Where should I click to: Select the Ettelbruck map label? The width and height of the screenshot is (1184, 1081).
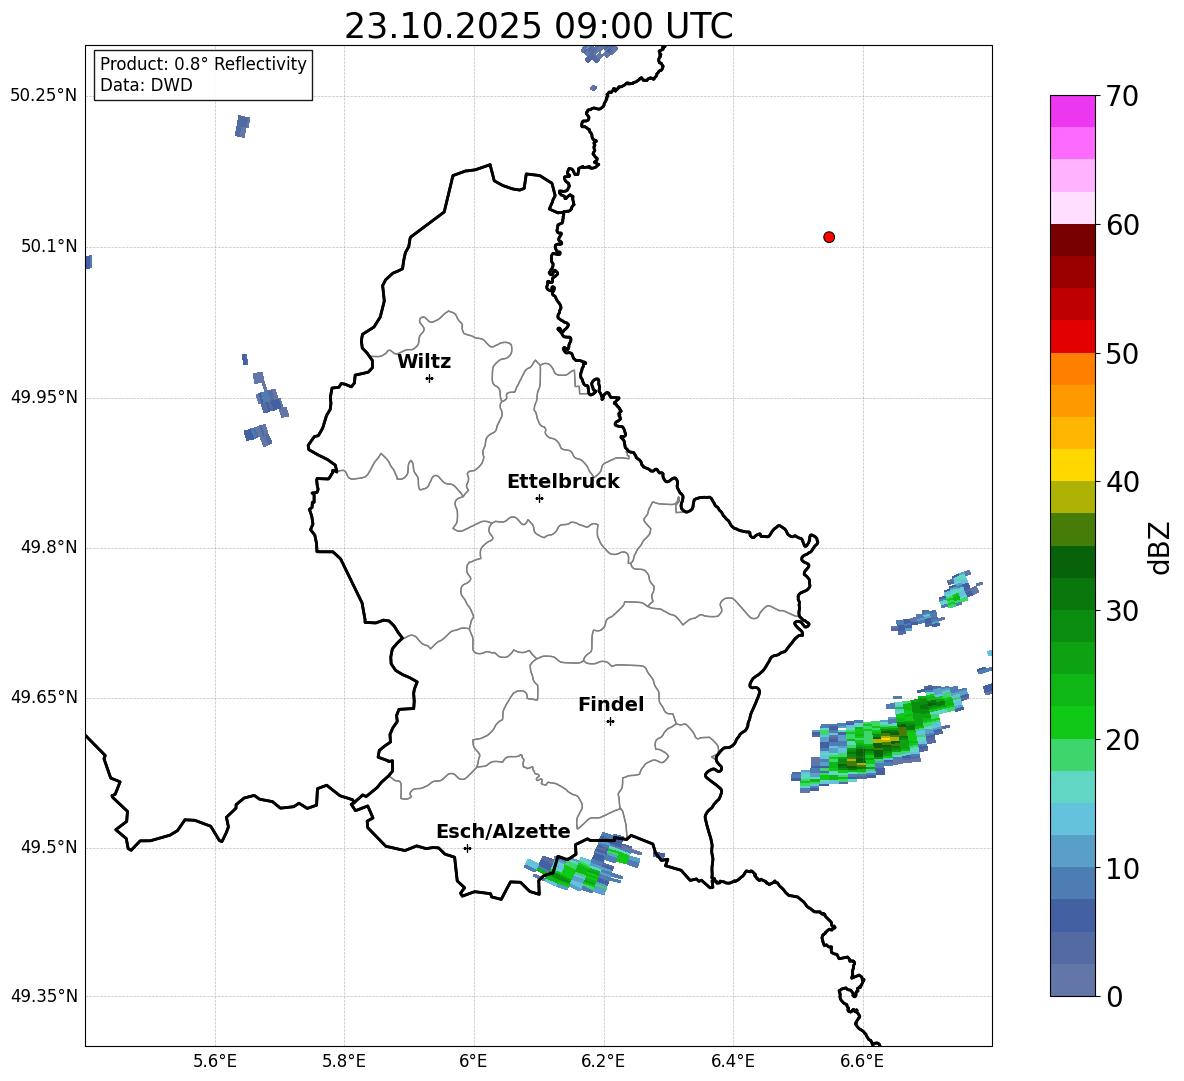tap(563, 482)
